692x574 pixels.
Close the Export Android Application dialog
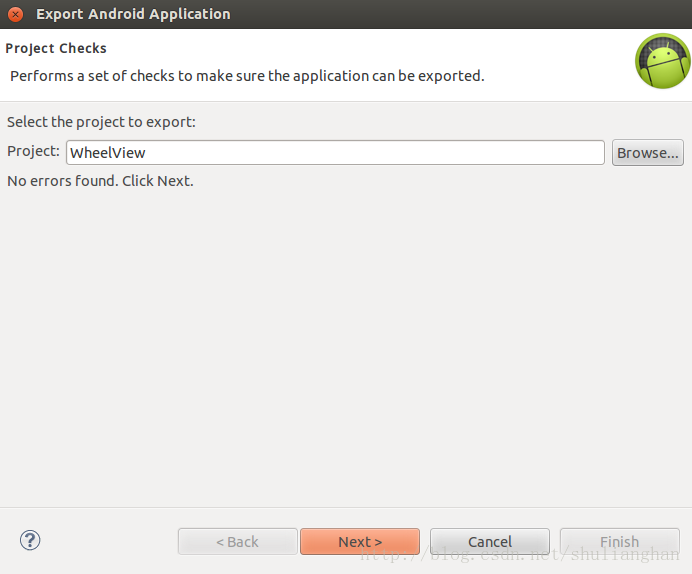[15, 14]
